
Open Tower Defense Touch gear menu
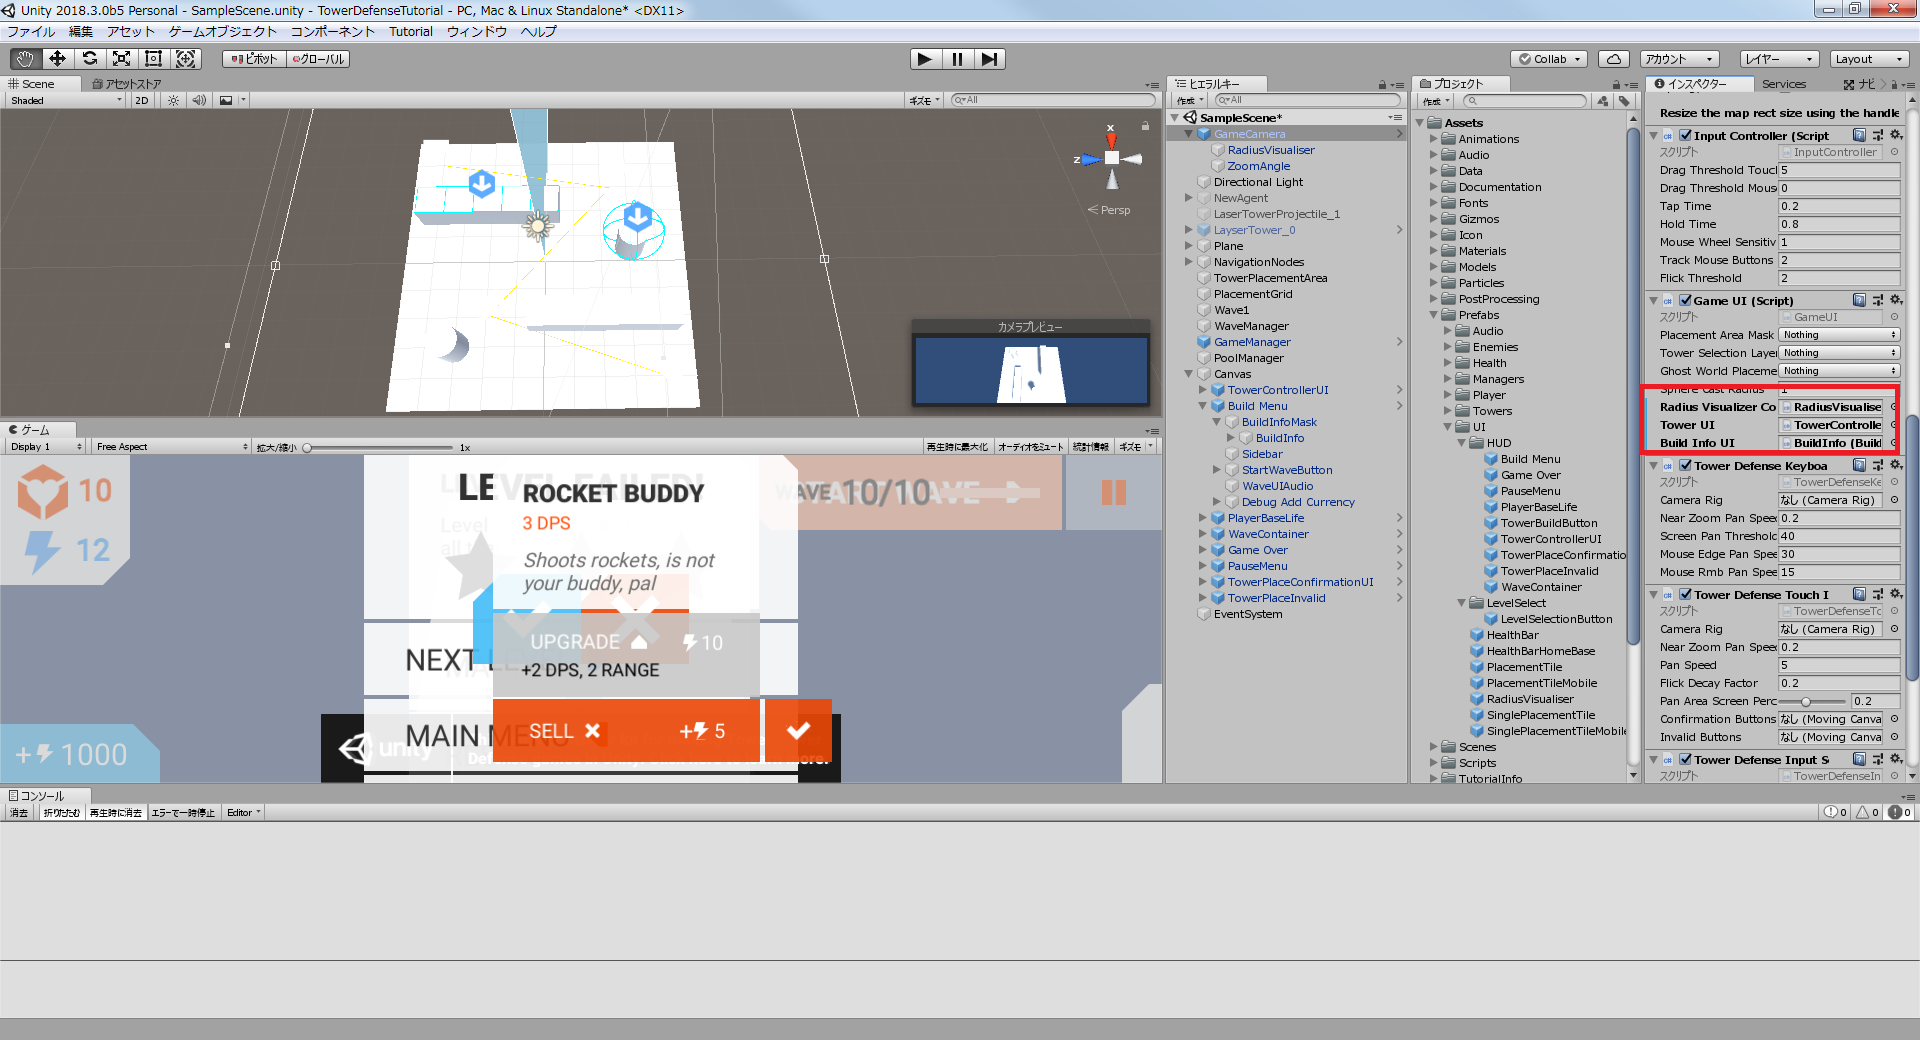pos(1895,594)
